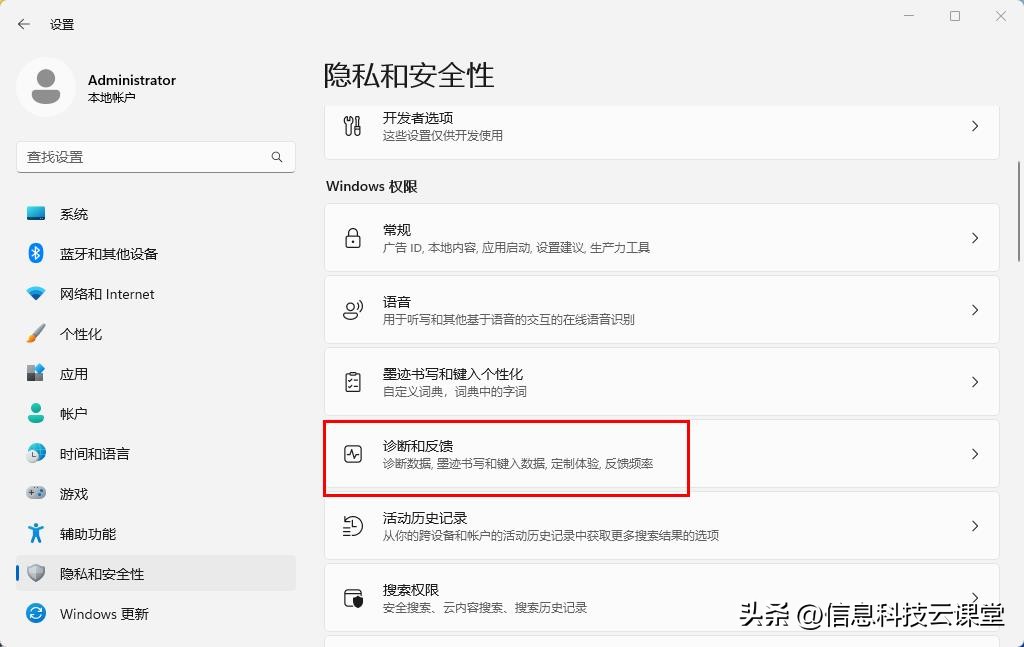Click inside the 查找设置 search field
This screenshot has width=1024, height=647.
[x=140, y=157]
